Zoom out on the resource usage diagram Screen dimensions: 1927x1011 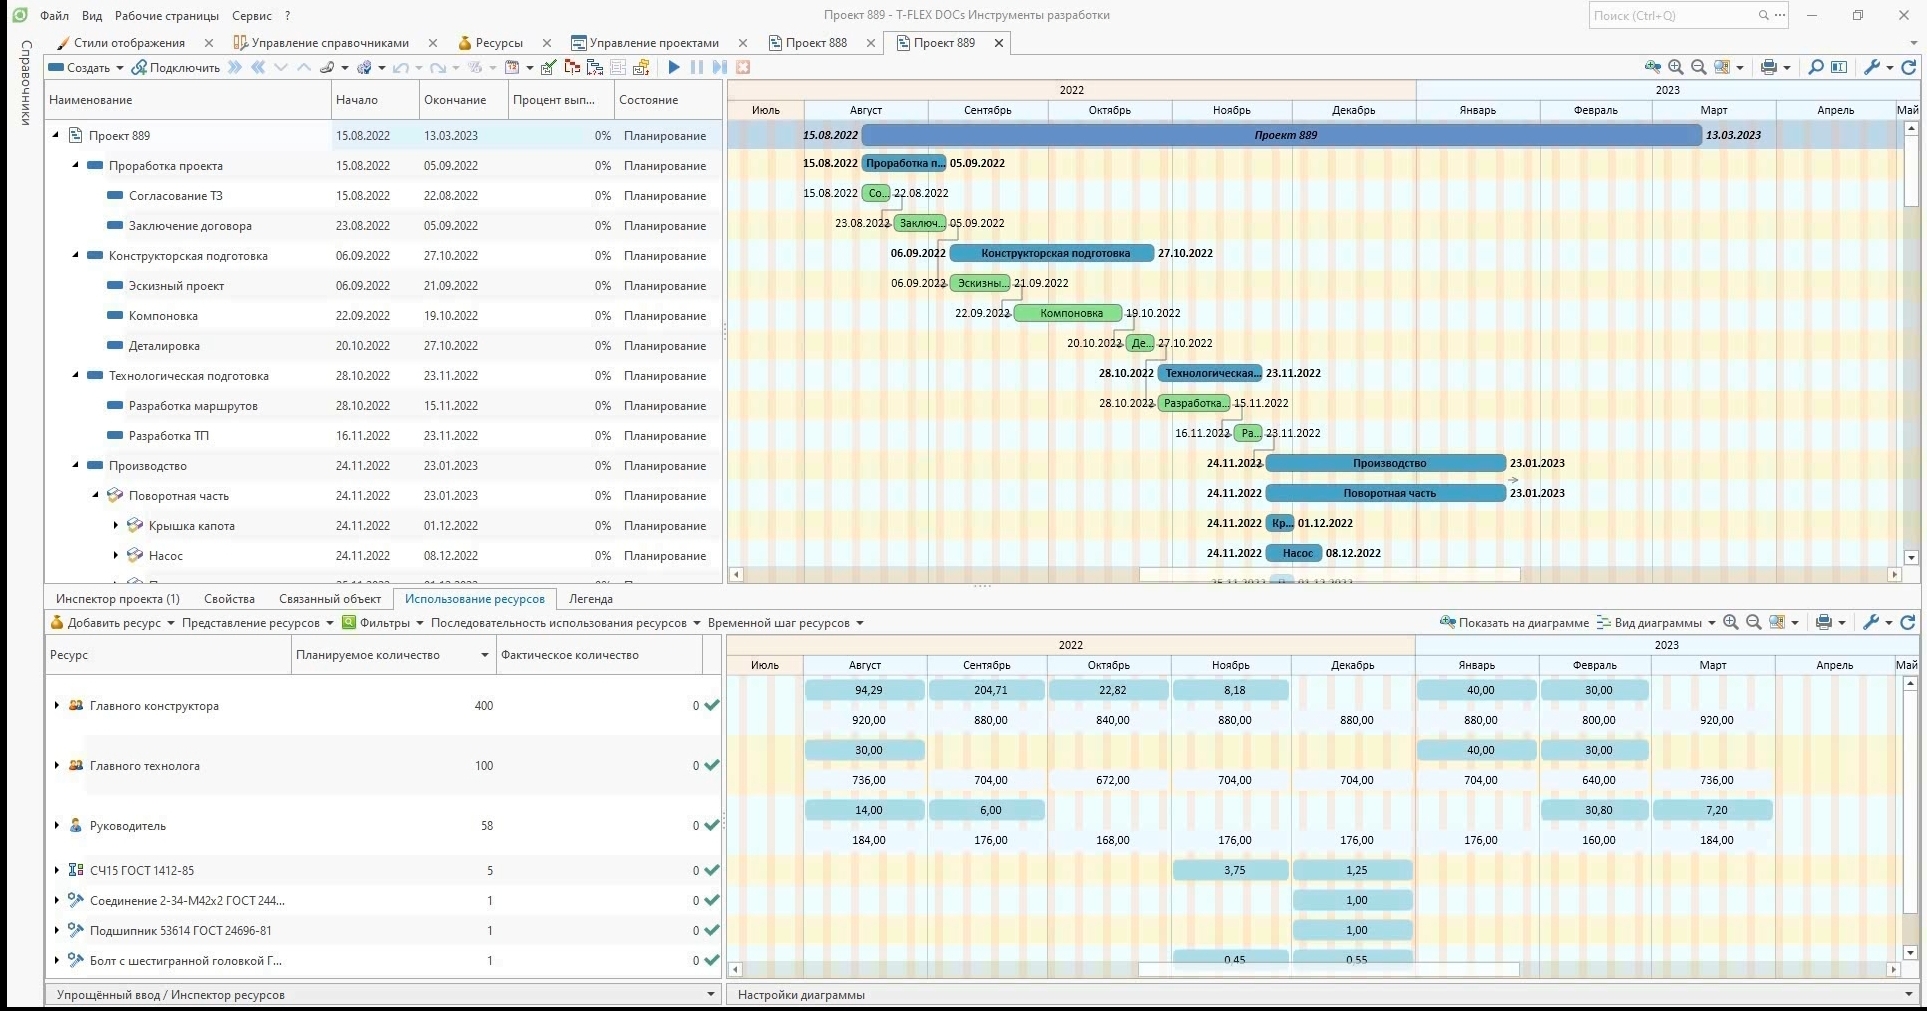pos(1753,623)
